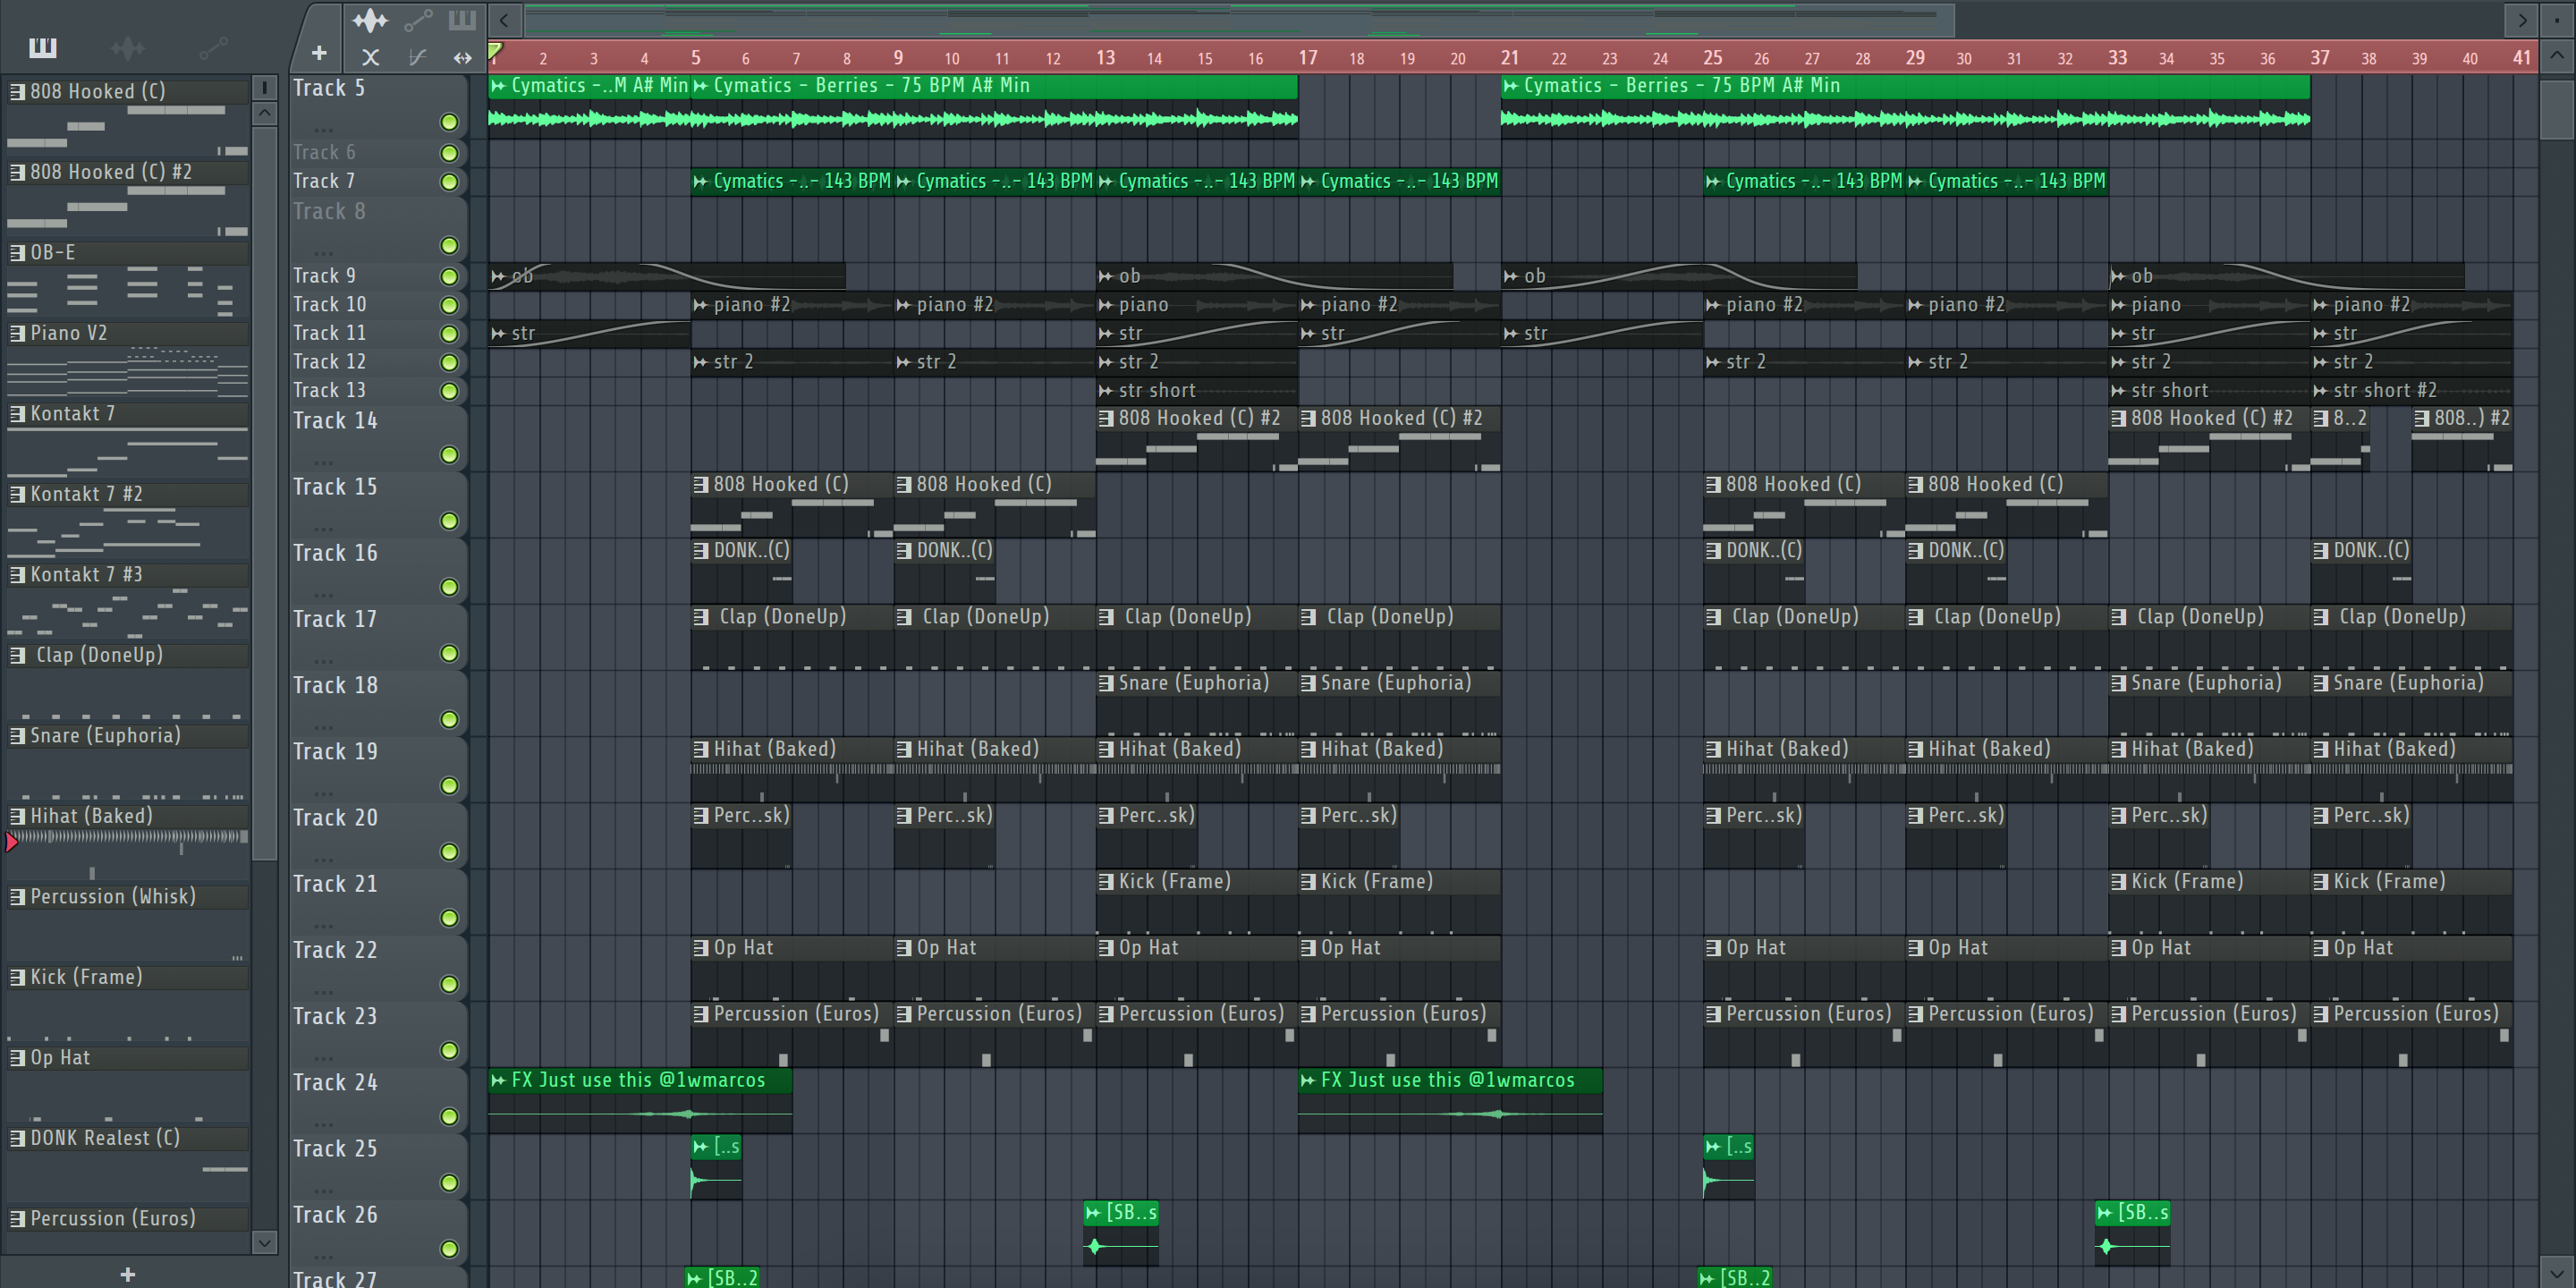This screenshot has width=2576, height=1288.
Task: Mute Track 5
Action: coord(449,122)
